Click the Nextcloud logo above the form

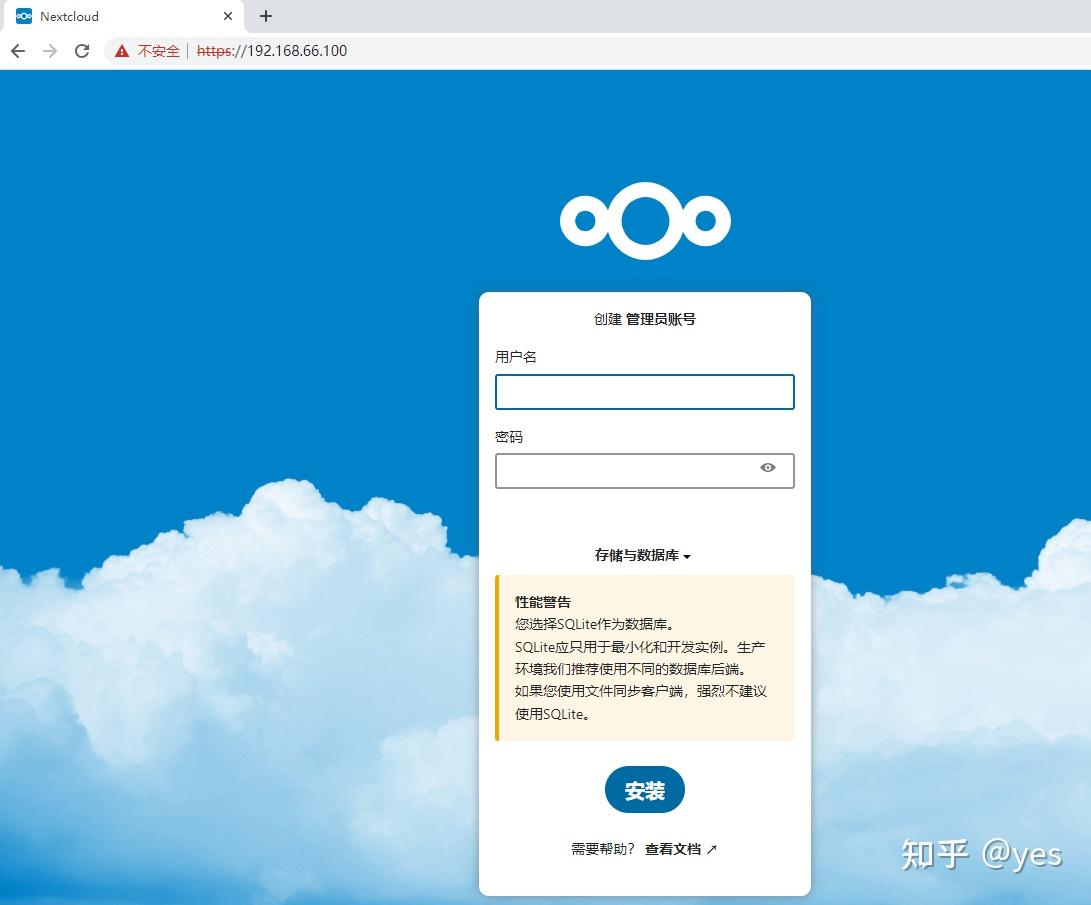(x=645, y=221)
